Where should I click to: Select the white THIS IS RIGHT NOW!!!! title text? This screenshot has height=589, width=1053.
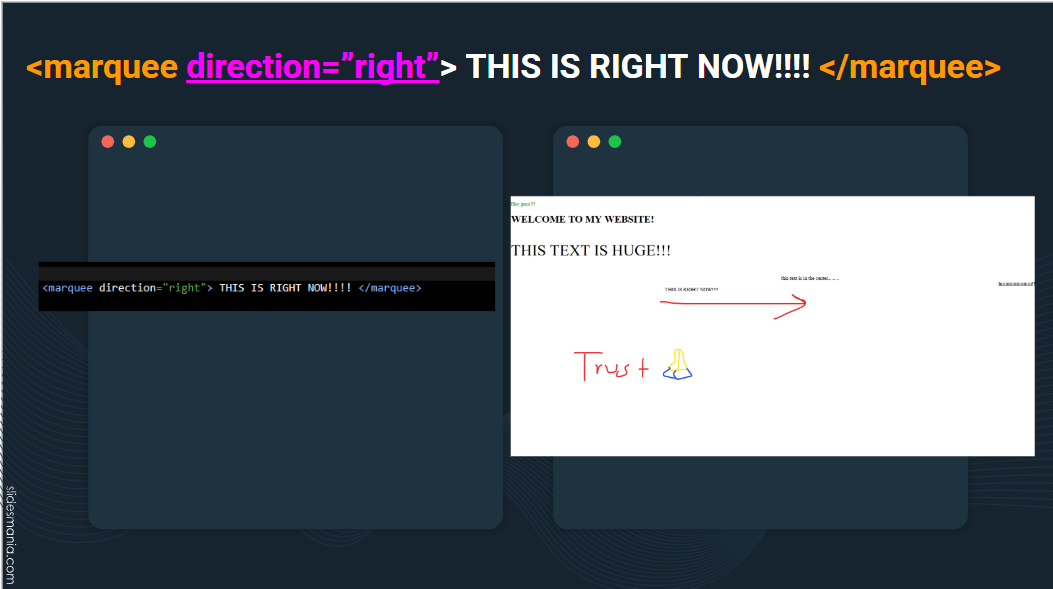638,66
